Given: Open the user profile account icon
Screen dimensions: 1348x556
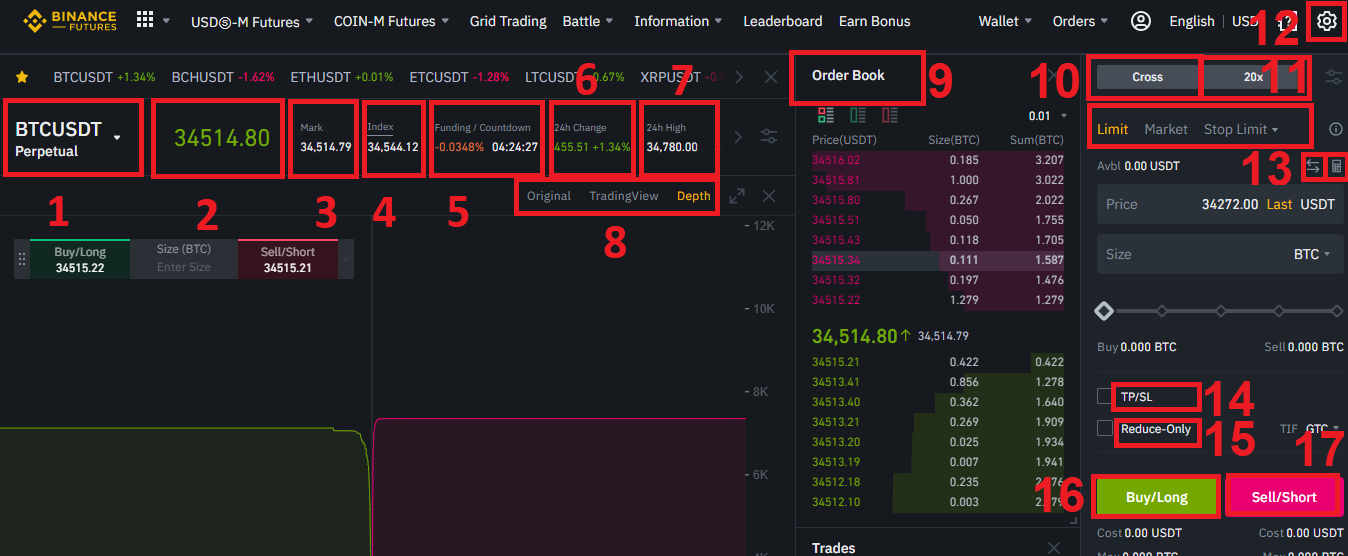Looking at the screenshot, I should (x=1140, y=21).
